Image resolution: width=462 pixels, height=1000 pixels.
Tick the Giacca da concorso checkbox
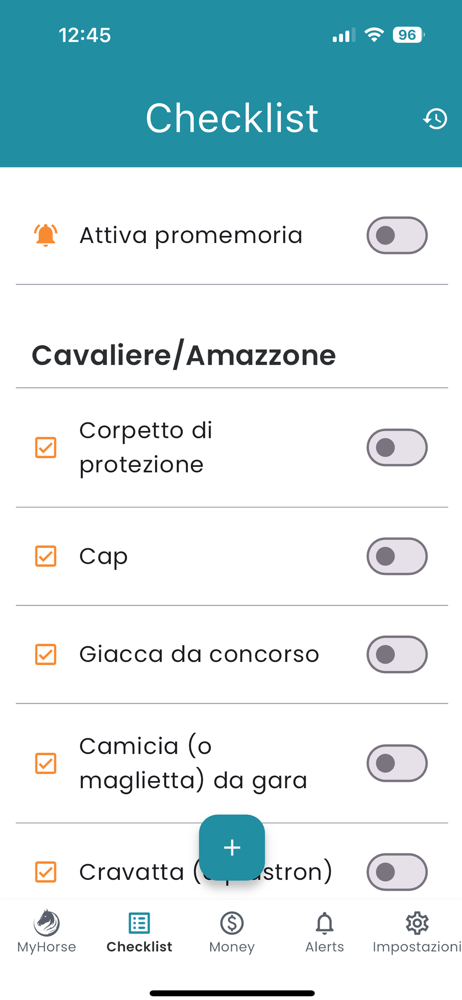45,654
